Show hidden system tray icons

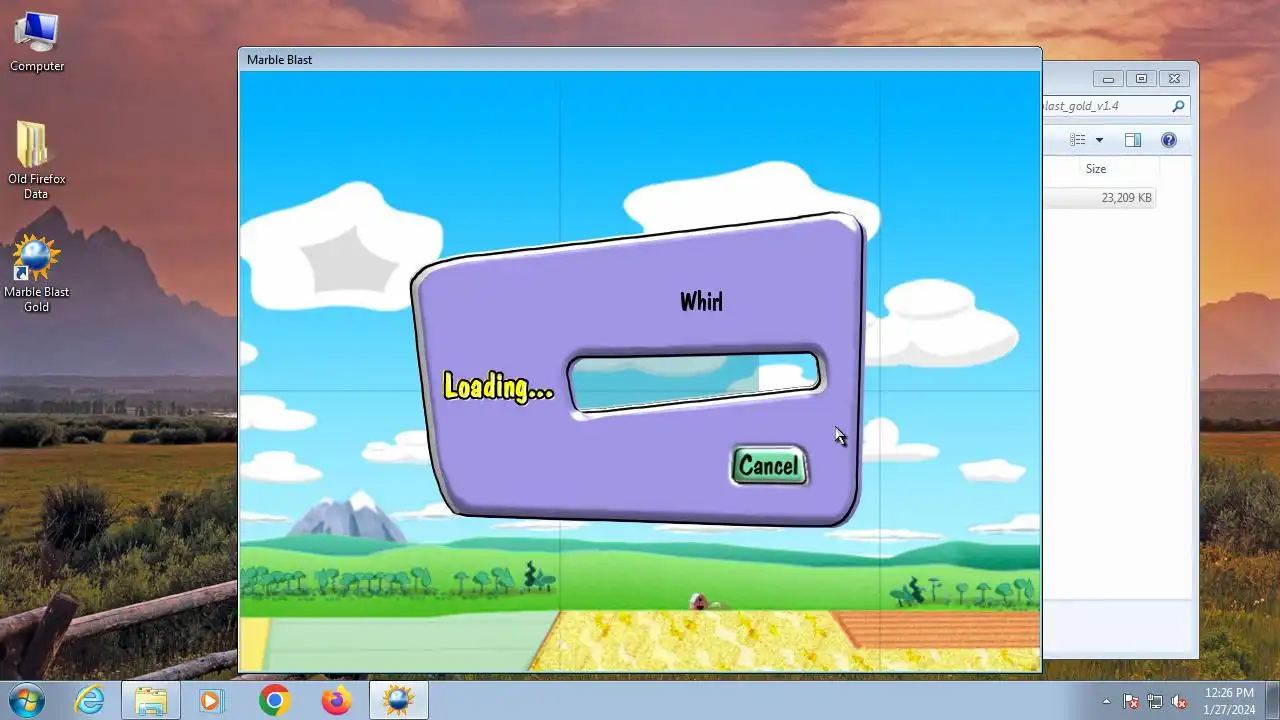pos(1106,701)
